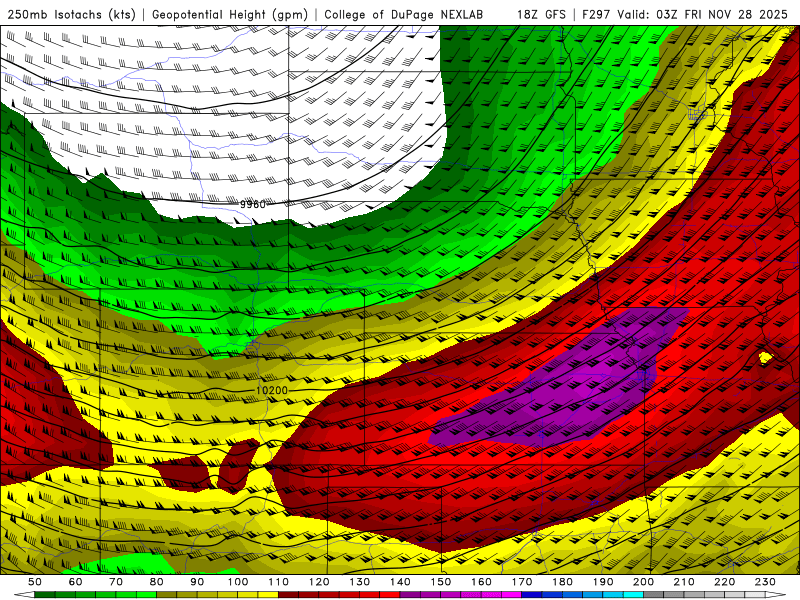Click the 110 value on the color scale
The image size is (800, 600).
(x=279, y=582)
